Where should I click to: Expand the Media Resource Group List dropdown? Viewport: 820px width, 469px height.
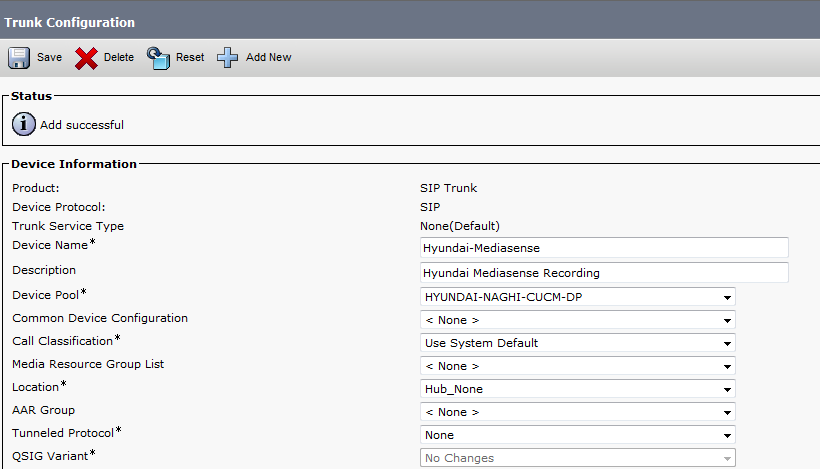[x=577, y=366]
